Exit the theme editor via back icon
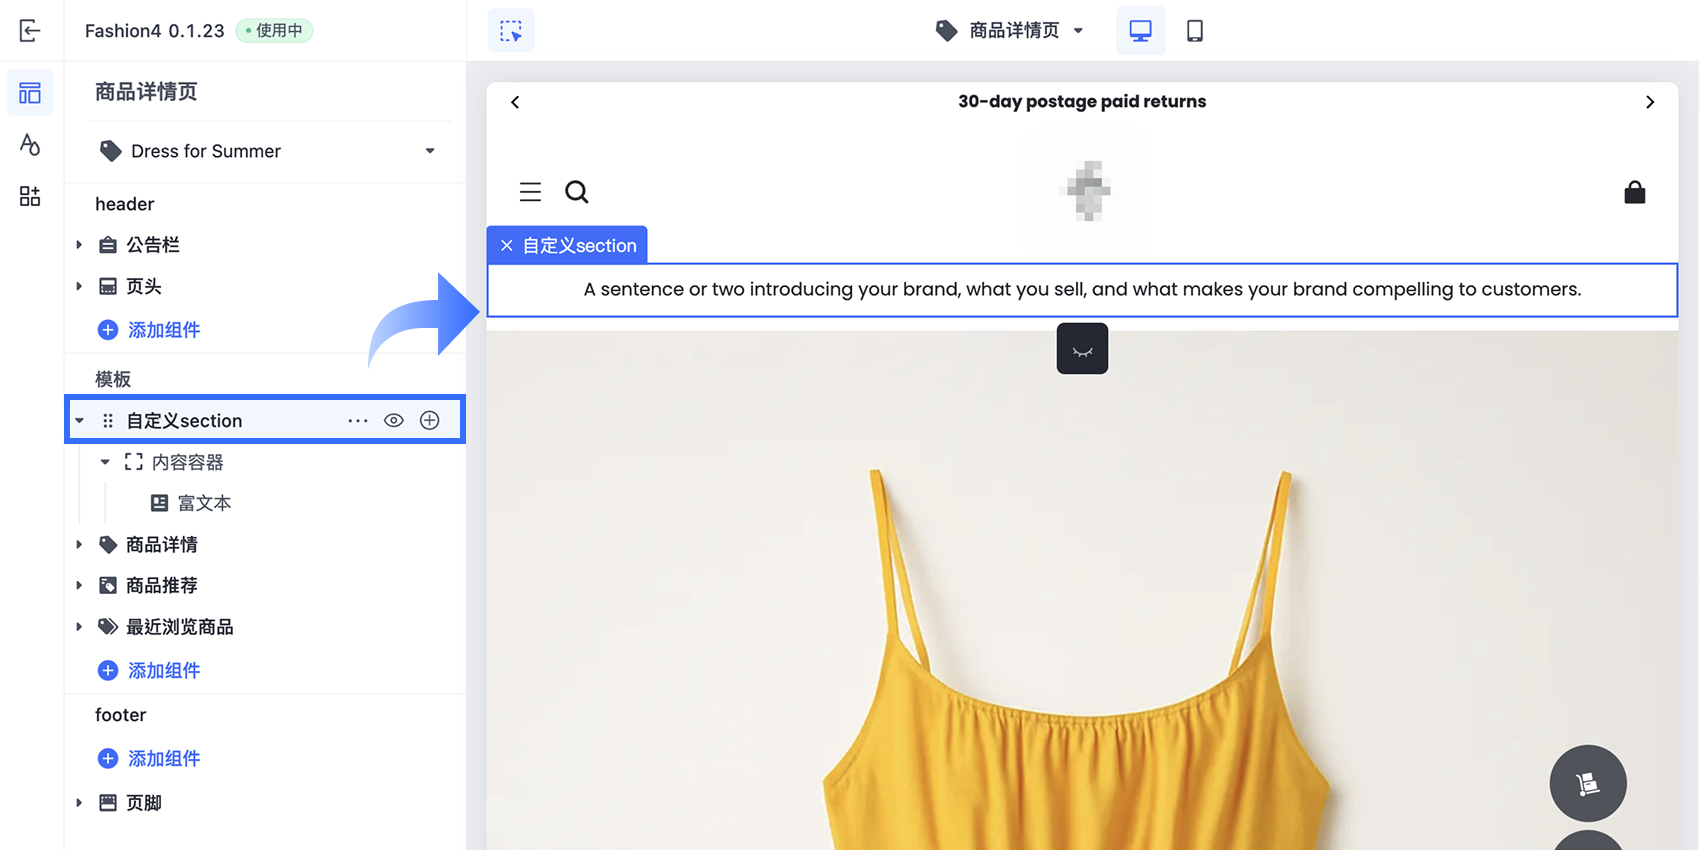 click(30, 31)
